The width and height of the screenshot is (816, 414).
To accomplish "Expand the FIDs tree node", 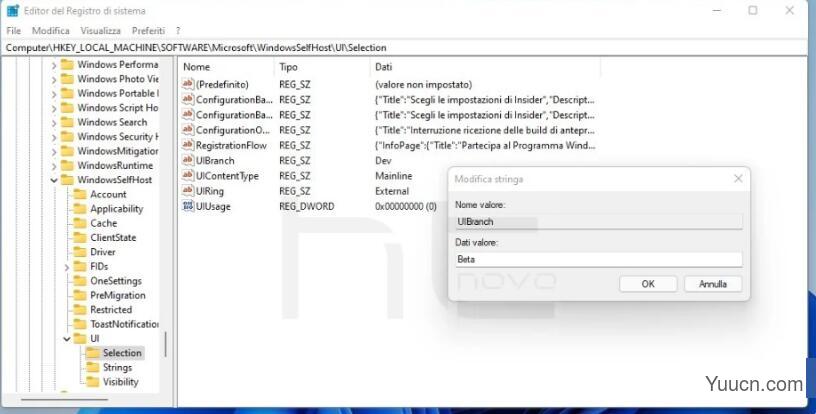I will [x=67, y=267].
